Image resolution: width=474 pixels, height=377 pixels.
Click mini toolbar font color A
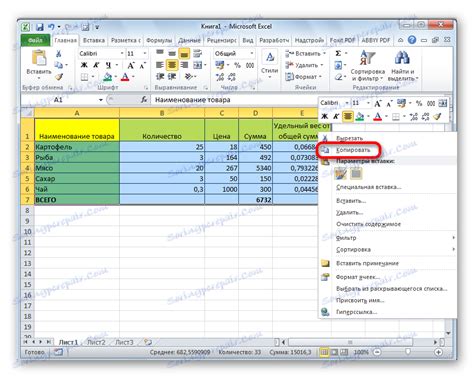coord(377,116)
